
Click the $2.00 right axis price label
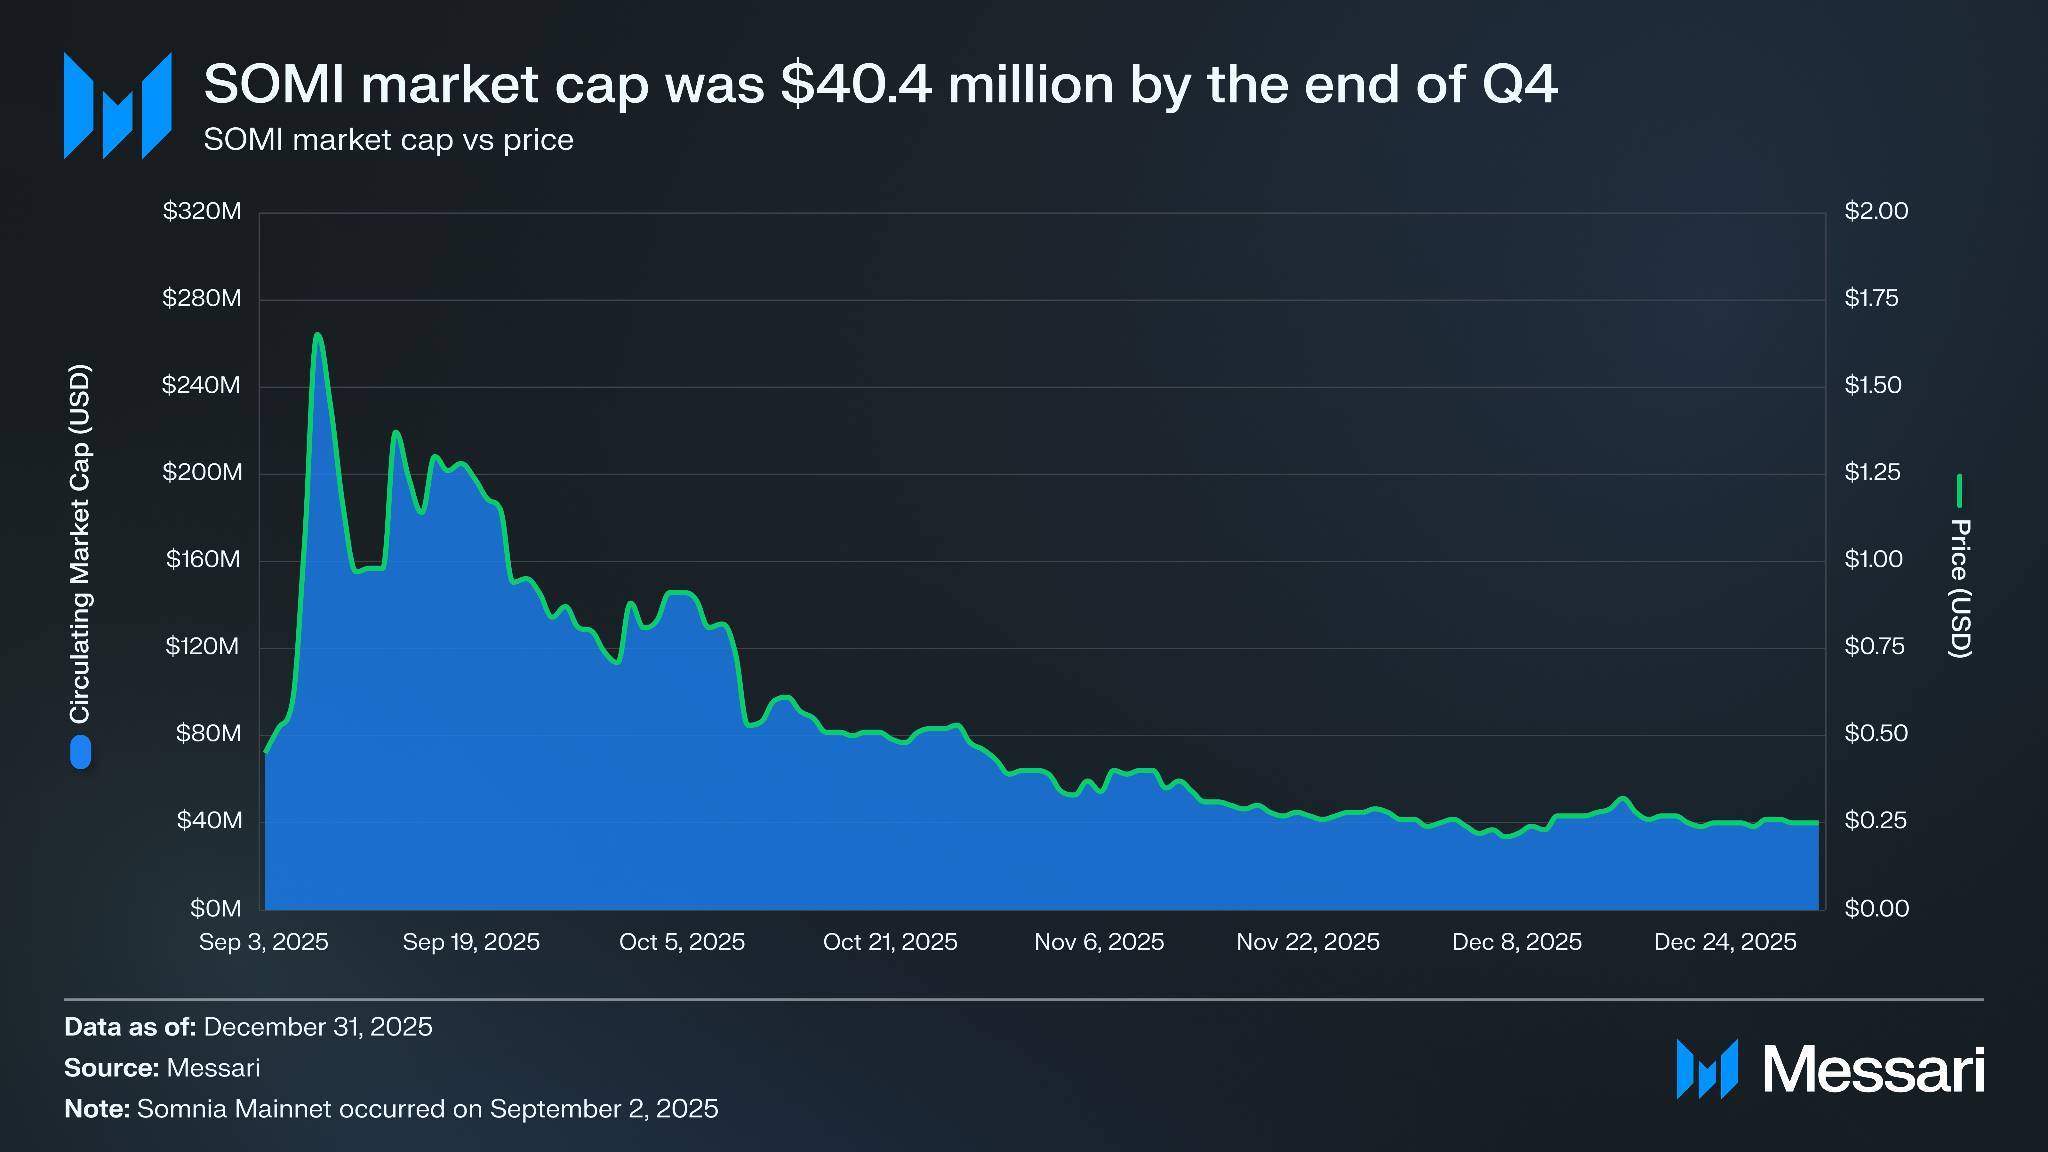(x=1876, y=211)
